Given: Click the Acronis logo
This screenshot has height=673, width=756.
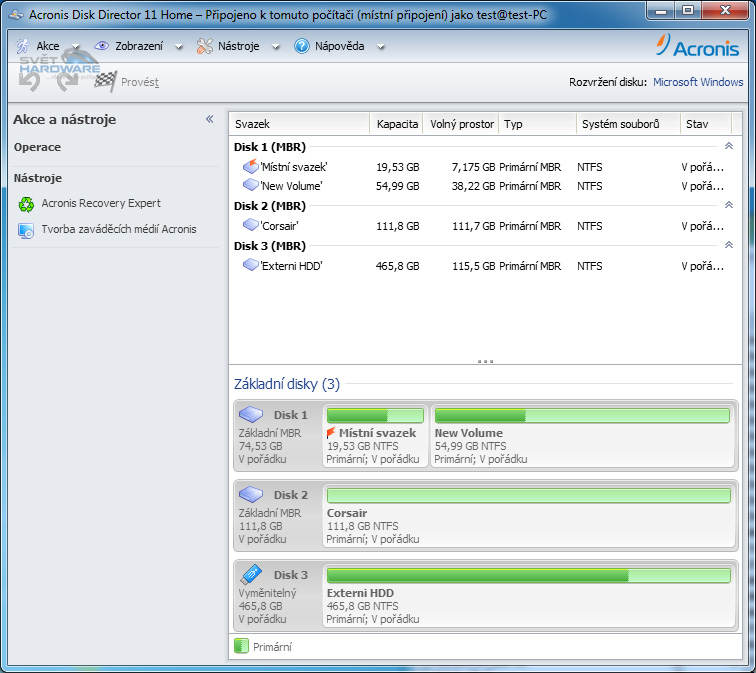Looking at the screenshot, I should [697, 45].
